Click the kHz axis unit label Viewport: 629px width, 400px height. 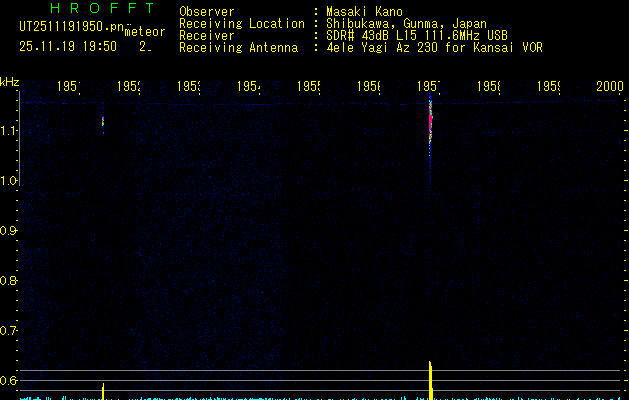(10, 81)
